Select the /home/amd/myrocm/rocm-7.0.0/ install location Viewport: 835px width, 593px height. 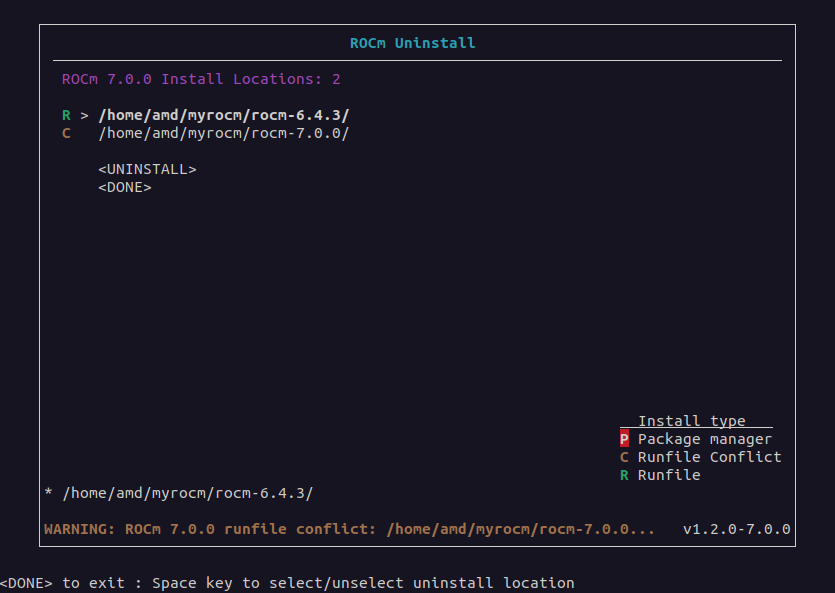click(x=224, y=134)
